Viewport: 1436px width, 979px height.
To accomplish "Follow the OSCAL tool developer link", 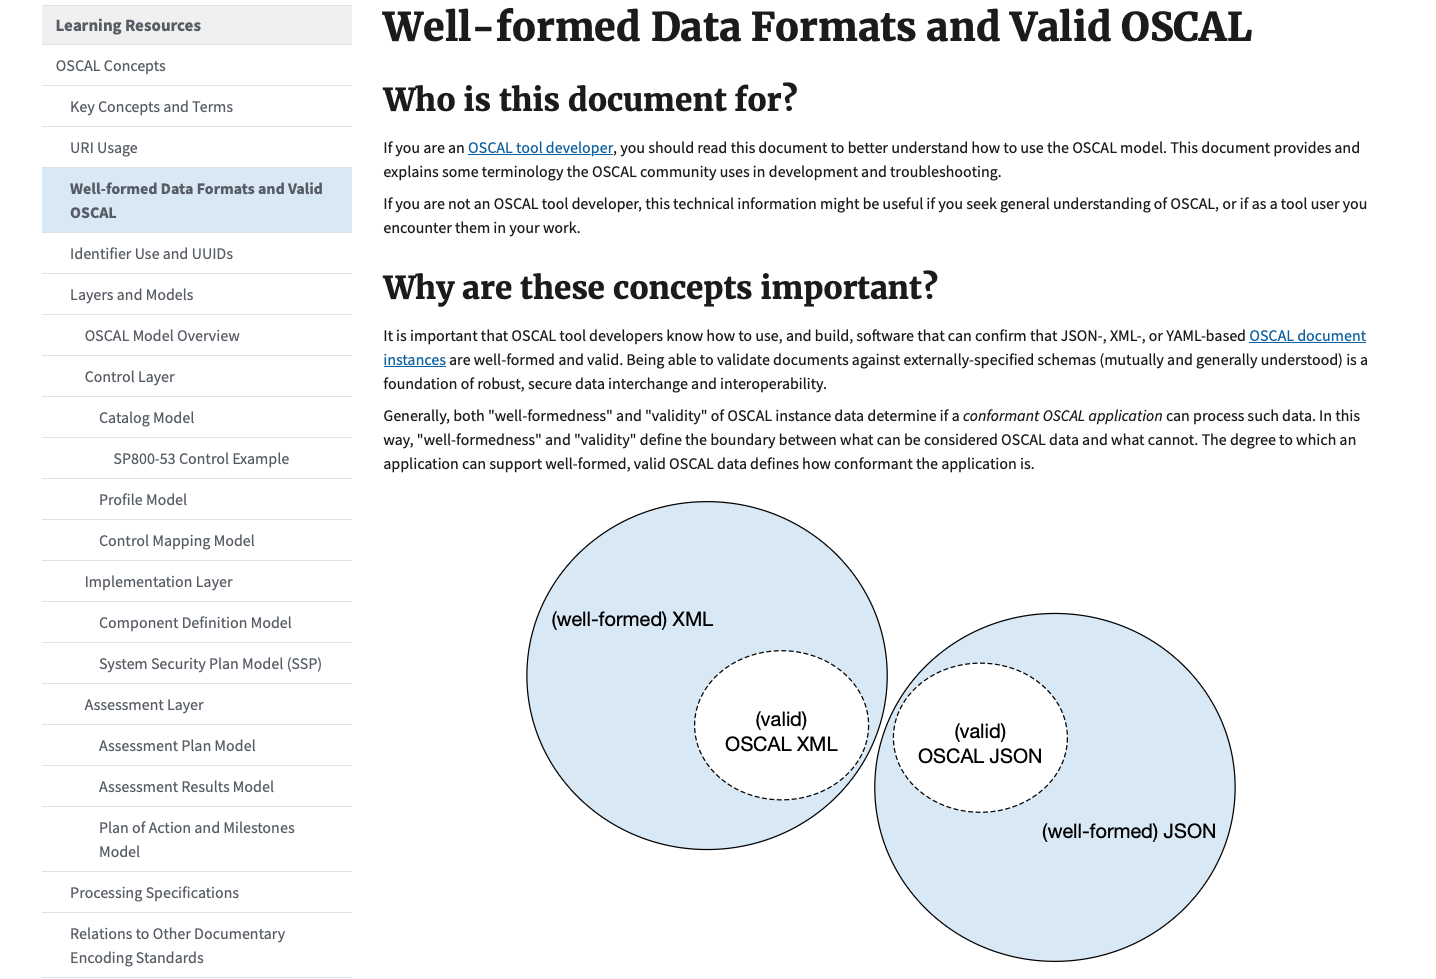I will [540, 148].
